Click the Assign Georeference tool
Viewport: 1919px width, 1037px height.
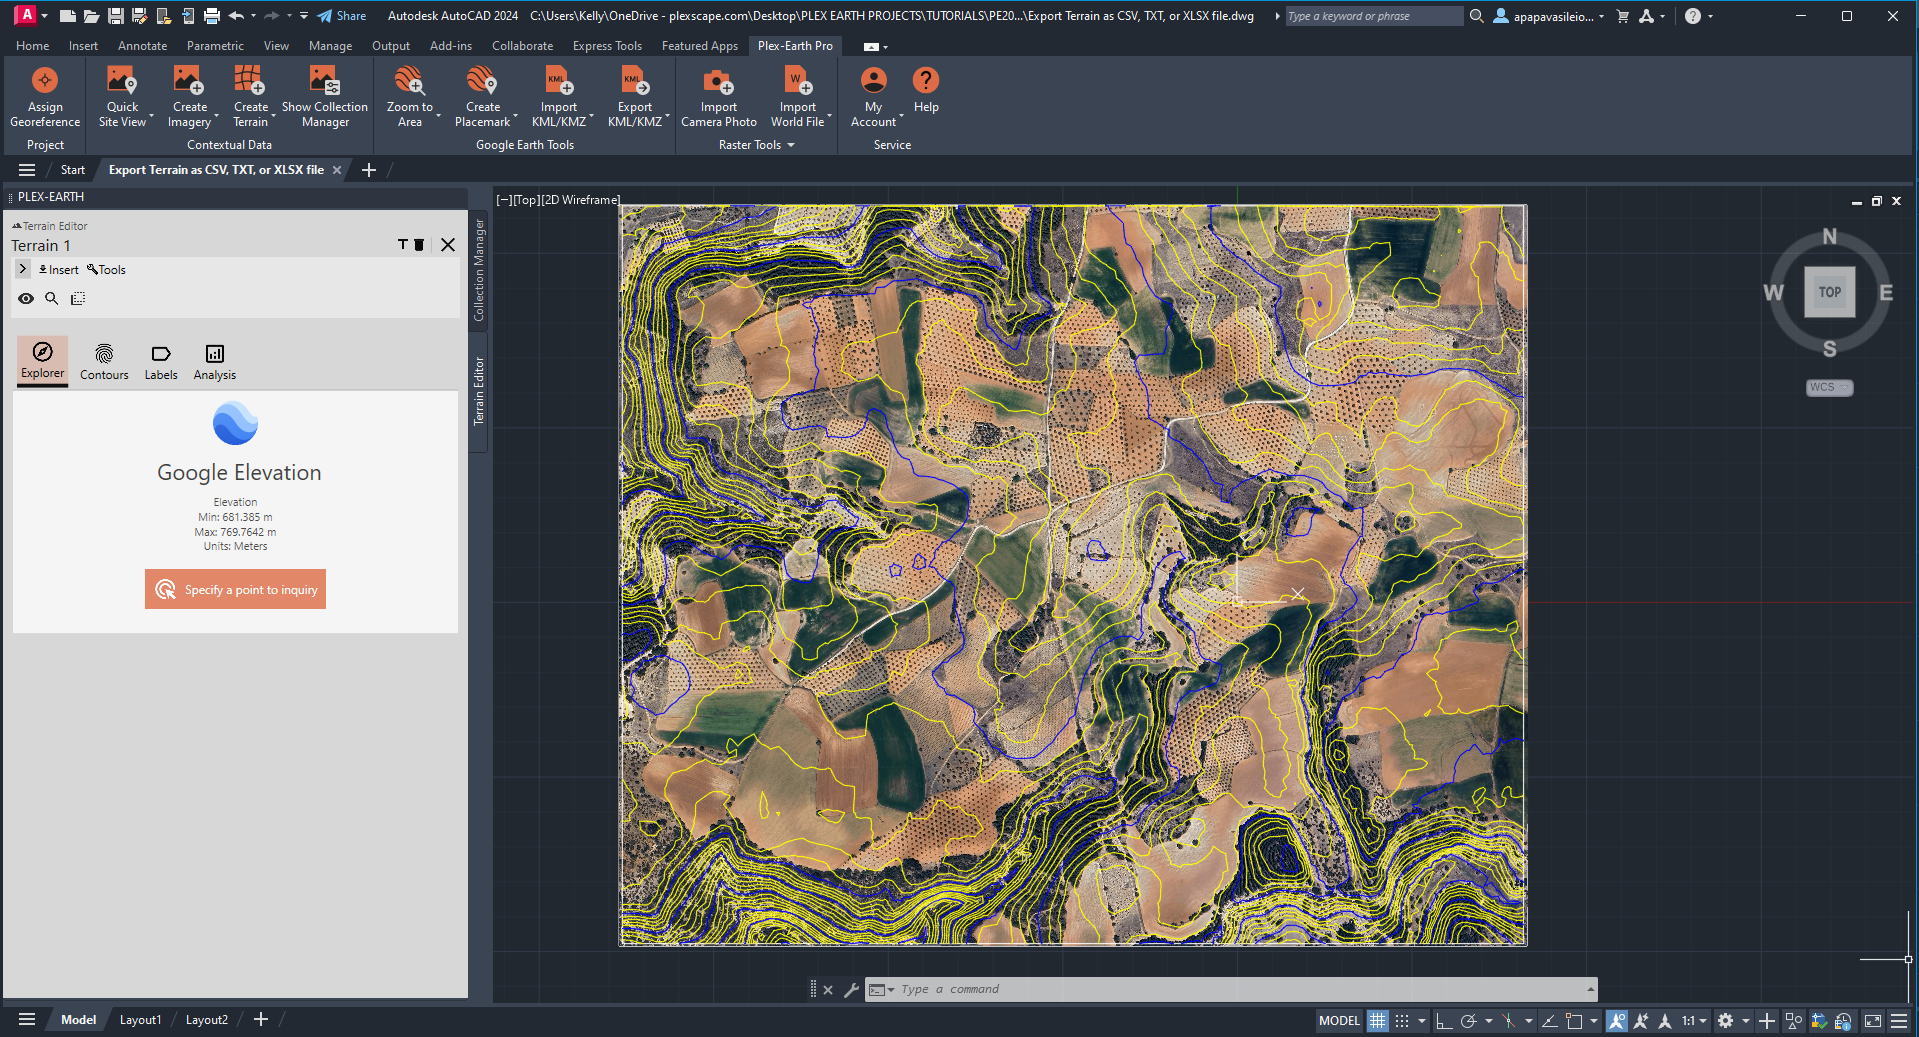(45, 97)
